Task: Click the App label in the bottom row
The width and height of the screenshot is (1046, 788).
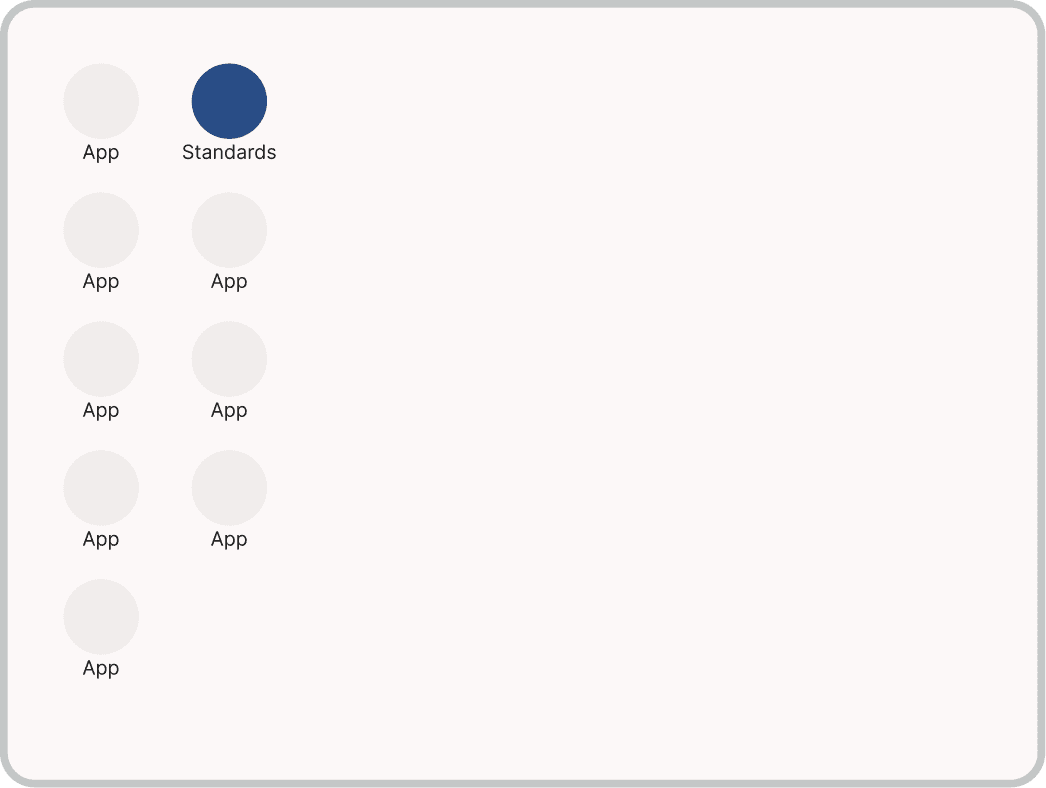Action: click(x=101, y=668)
